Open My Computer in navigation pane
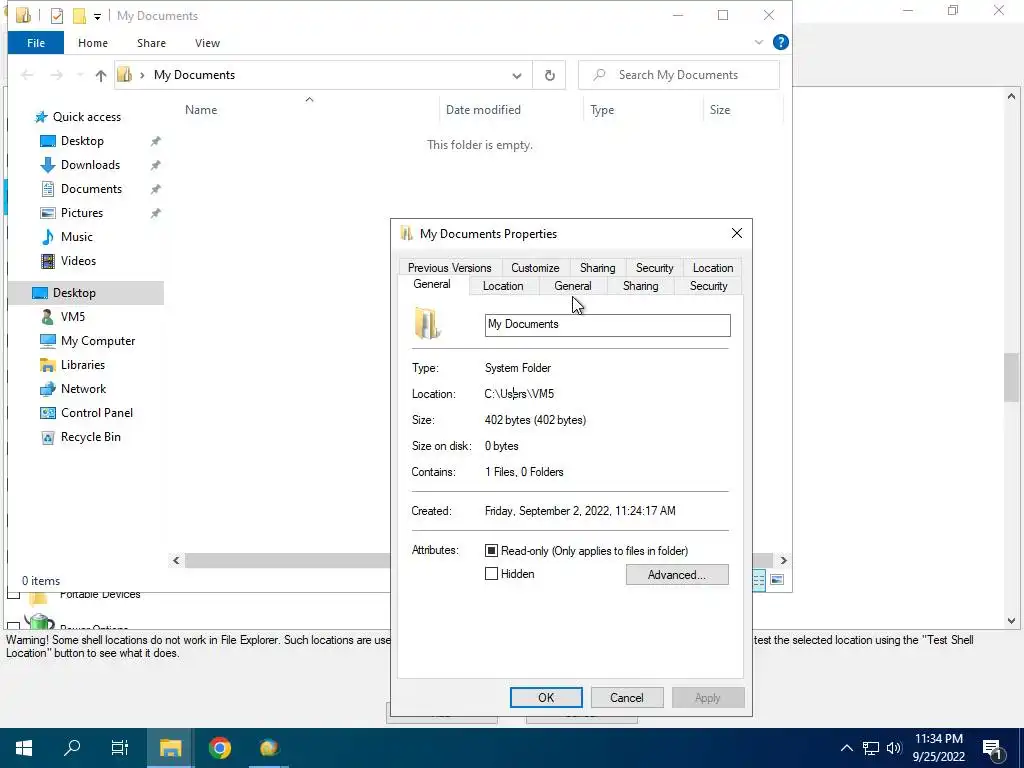The image size is (1024, 768). click(97, 341)
